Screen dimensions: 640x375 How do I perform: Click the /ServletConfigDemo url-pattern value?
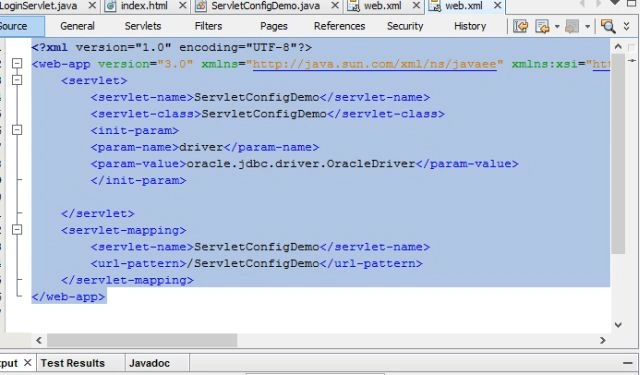tap(253, 264)
